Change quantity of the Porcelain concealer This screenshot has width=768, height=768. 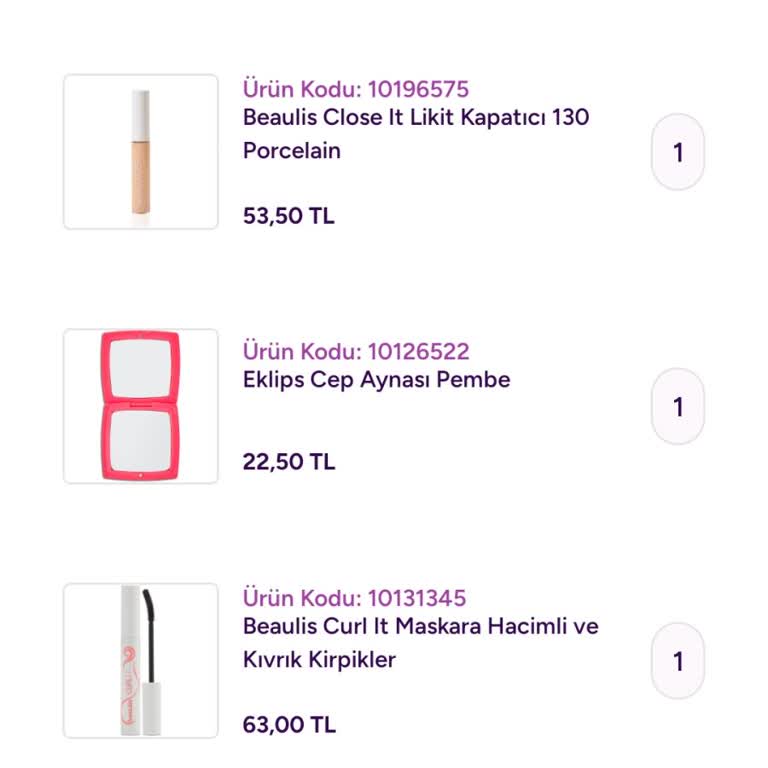pos(678,152)
